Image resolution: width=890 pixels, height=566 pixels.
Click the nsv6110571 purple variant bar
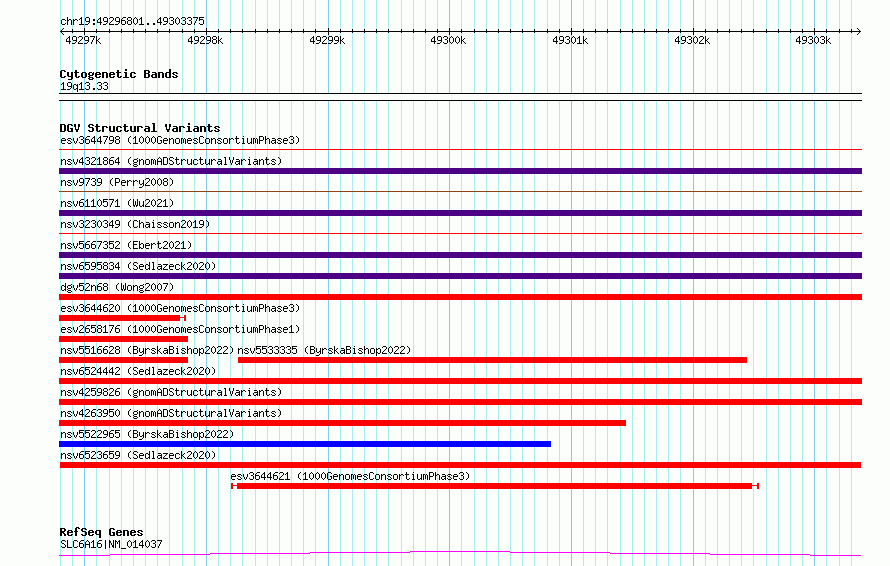[x=460, y=213]
